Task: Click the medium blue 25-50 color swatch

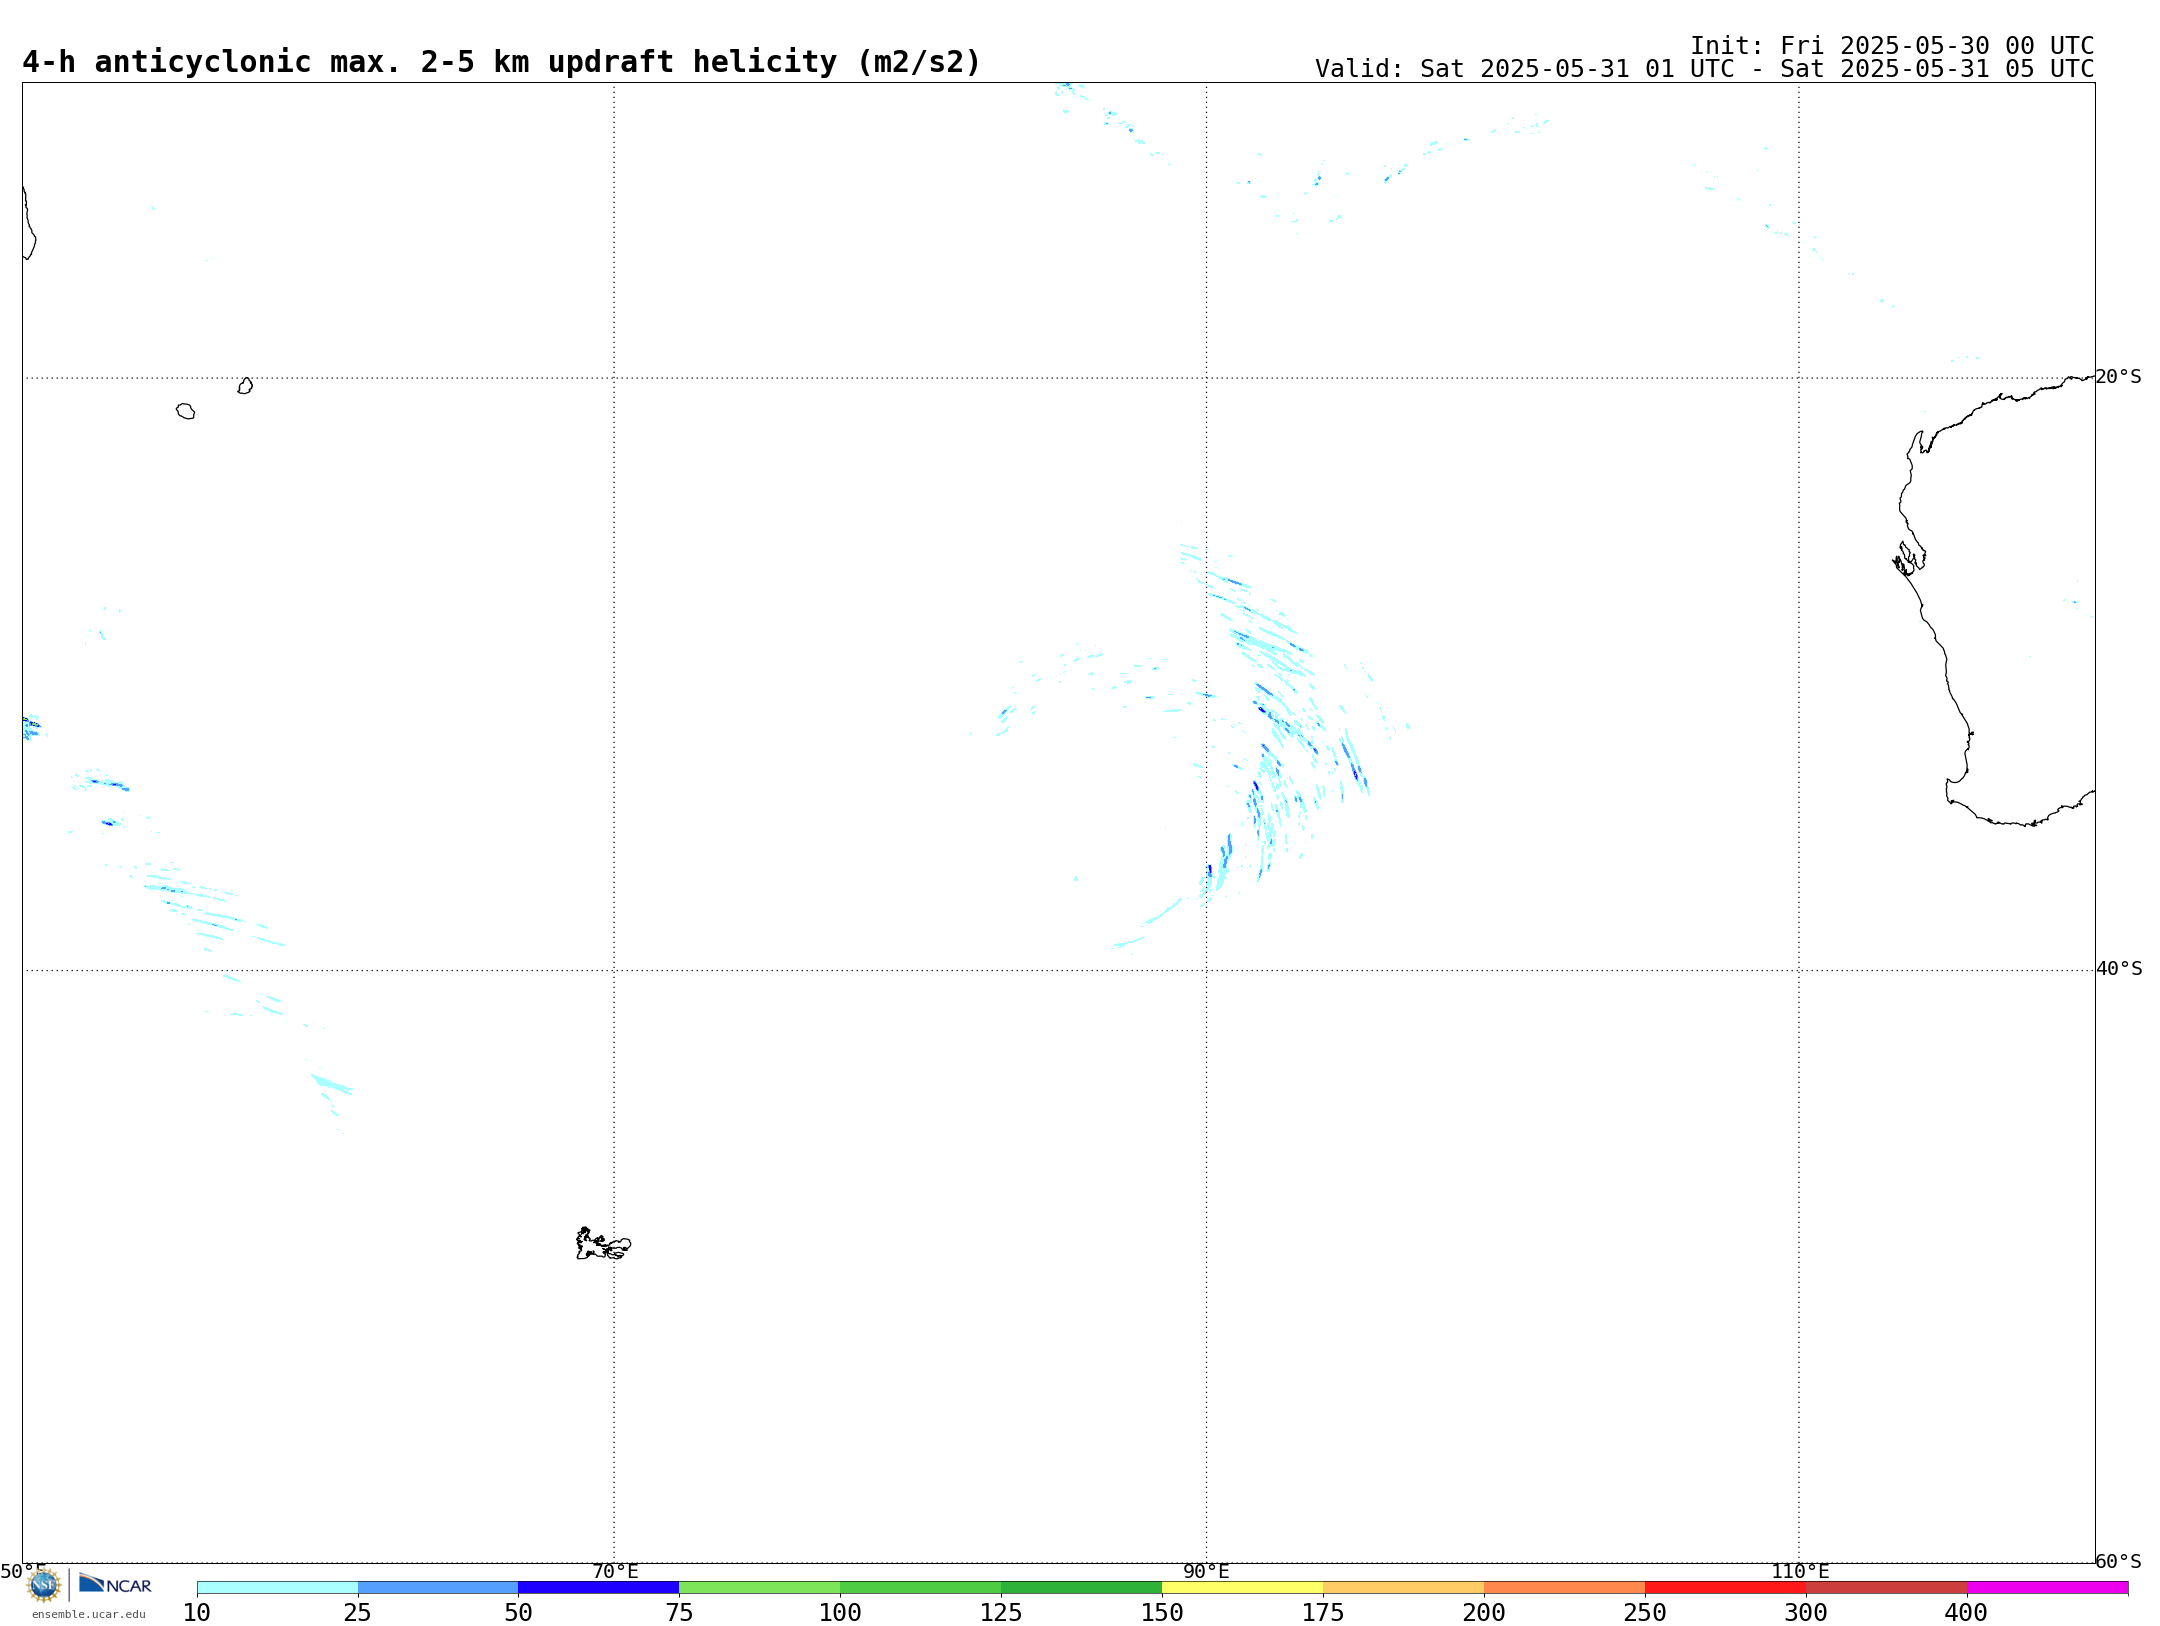Action: pyautogui.click(x=438, y=1588)
